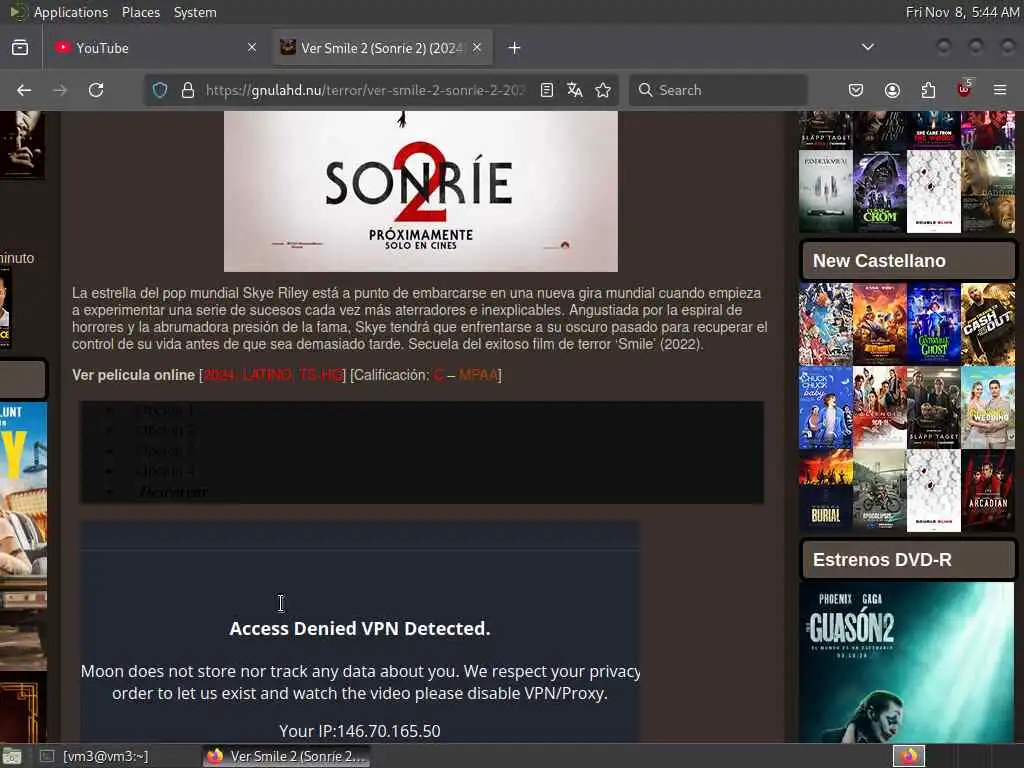Viewport: 1024px width, 768px height.
Task: Close the Ver Smile 2 tab
Action: 477,48
